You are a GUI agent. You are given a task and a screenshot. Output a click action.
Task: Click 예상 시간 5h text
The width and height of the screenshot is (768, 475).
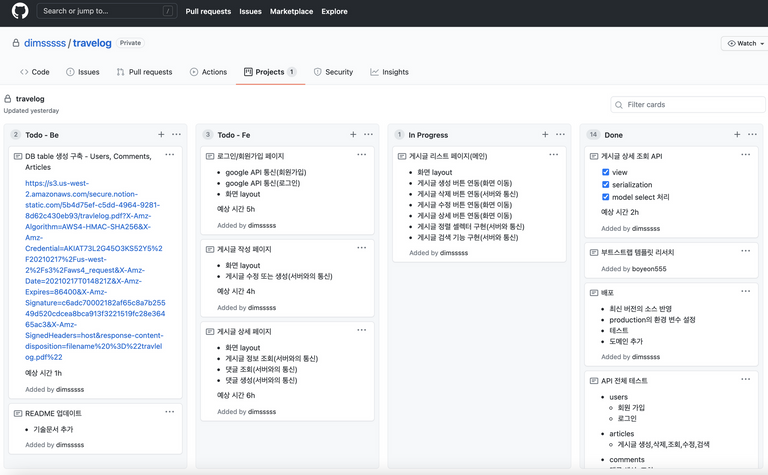click(236, 209)
